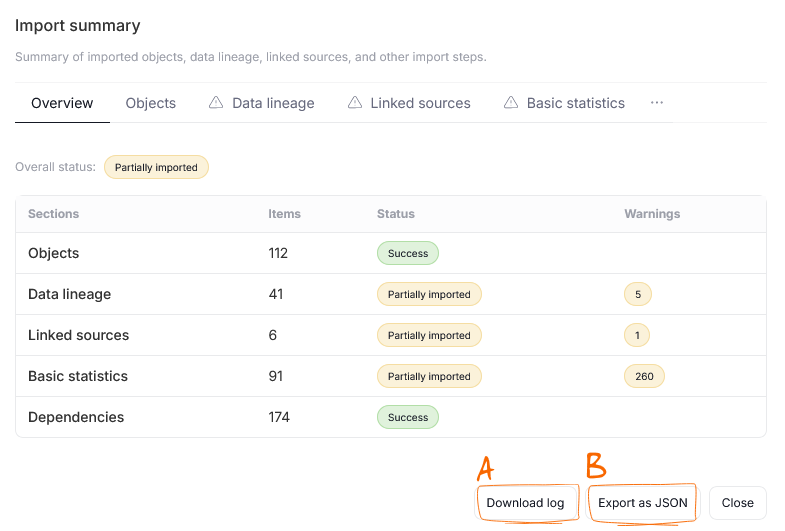Viewport: 785px width, 531px height.
Task: Click the warning icon on Basic statistics tab
Action: tap(511, 103)
